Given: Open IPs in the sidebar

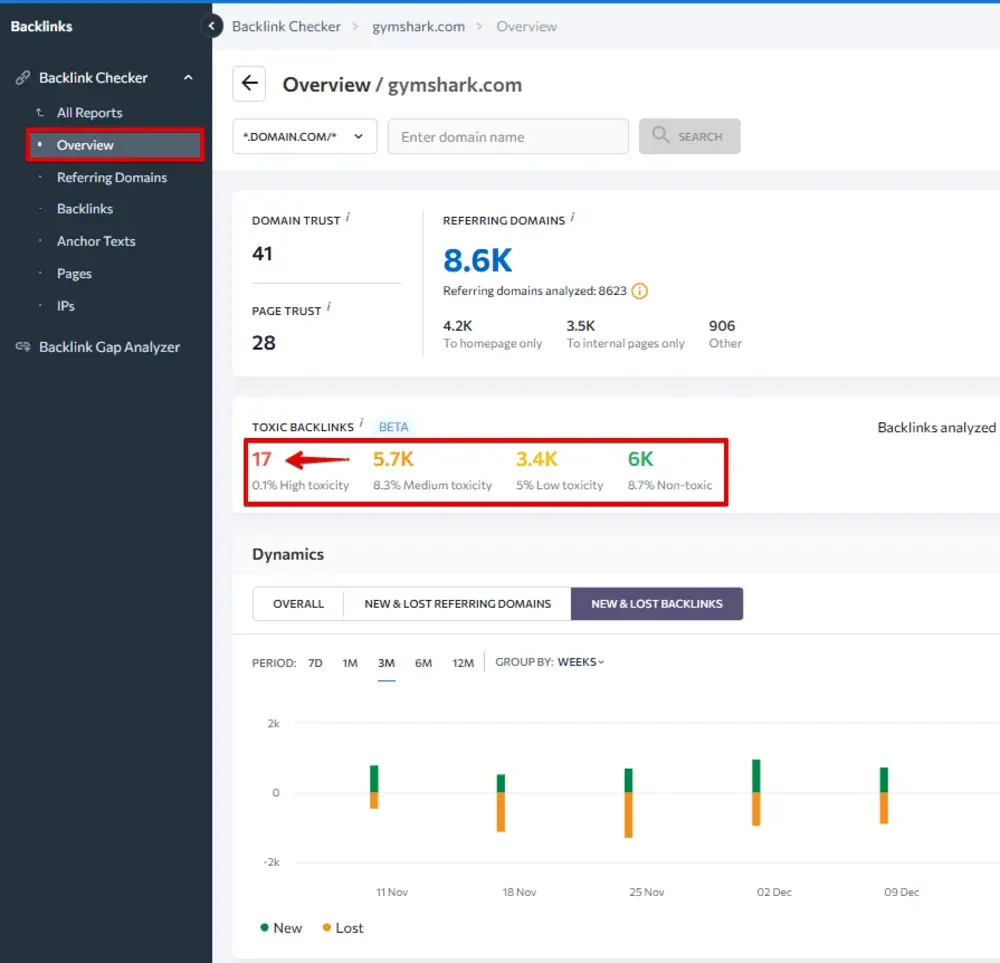Looking at the screenshot, I should 66,306.
